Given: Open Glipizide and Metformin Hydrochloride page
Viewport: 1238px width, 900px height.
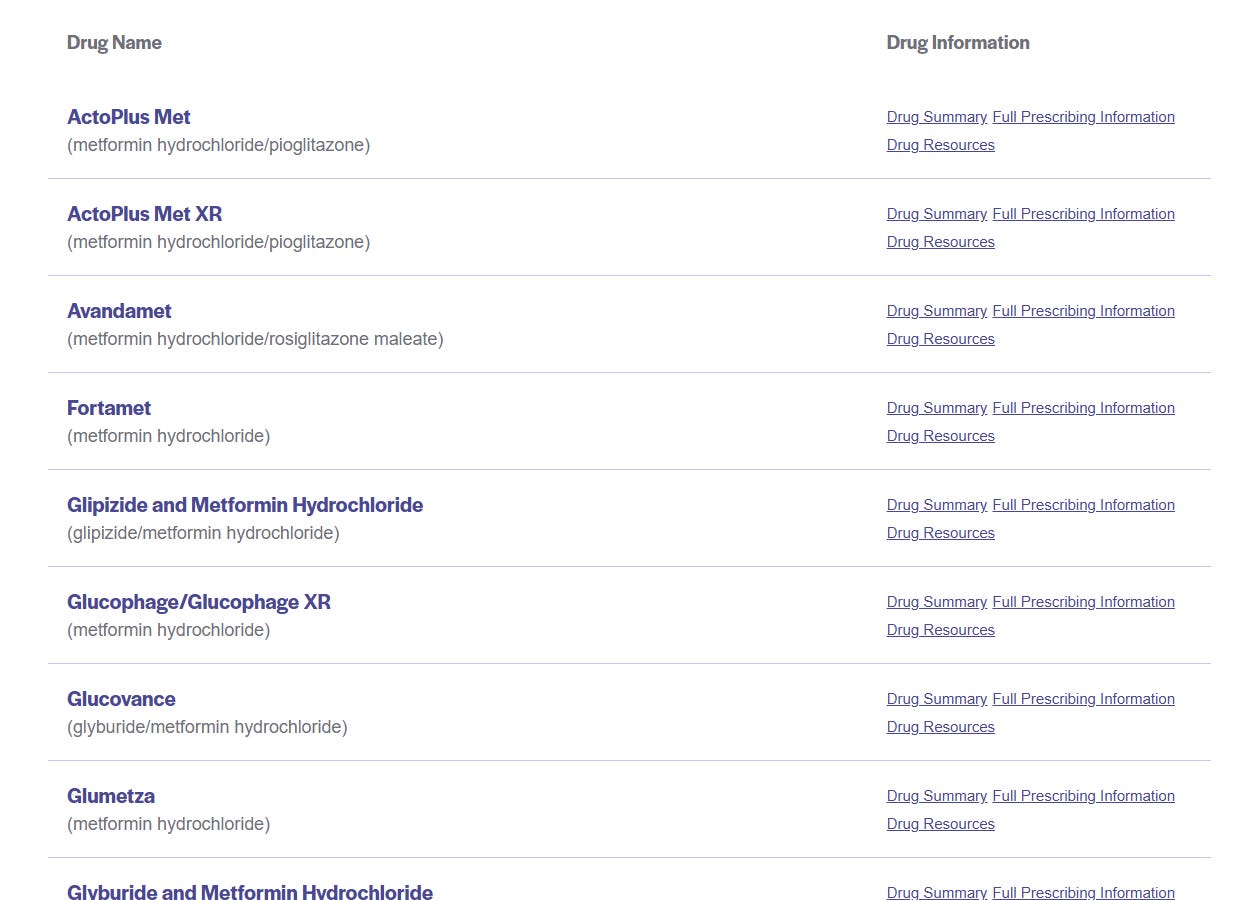Looking at the screenshot, I should coord(245,505).
